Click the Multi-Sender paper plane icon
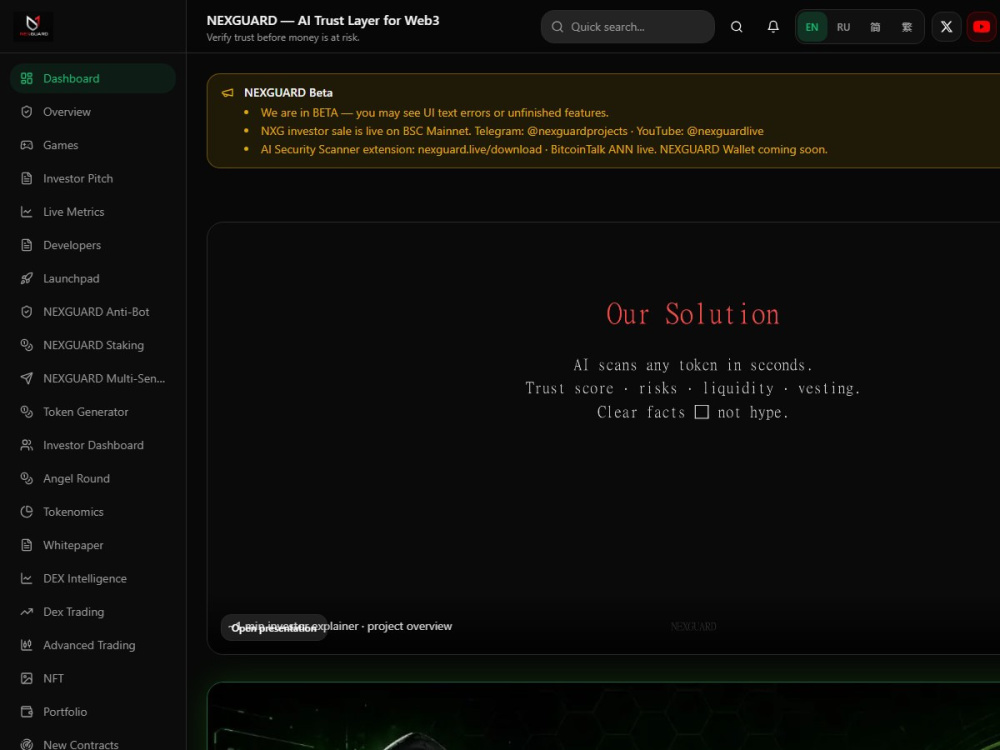Screen dimensions: 1000x750 pyautogui.click(x=26, y=378)
